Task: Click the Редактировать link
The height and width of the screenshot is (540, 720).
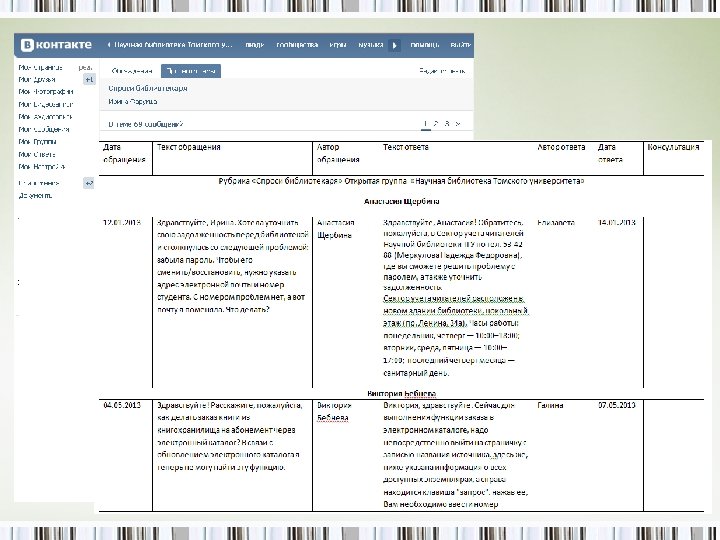Action: [x=442, y=71]
